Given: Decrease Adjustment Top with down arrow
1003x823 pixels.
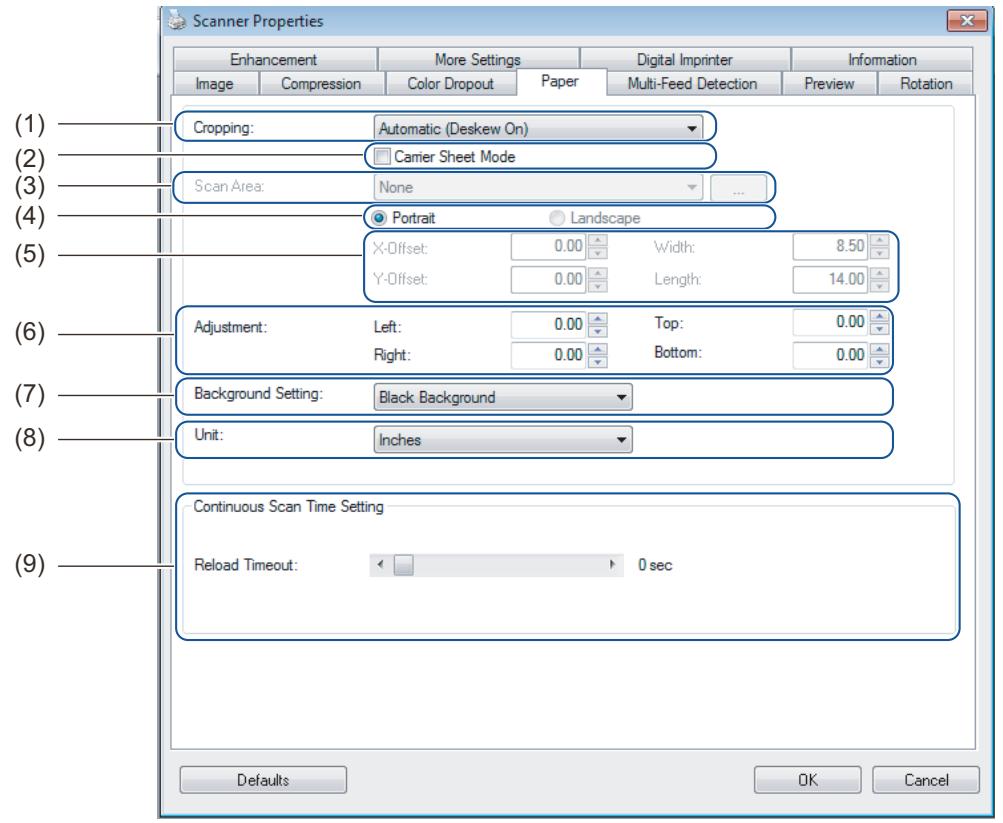Looking at the screenshot, I should tap(880, 329).
